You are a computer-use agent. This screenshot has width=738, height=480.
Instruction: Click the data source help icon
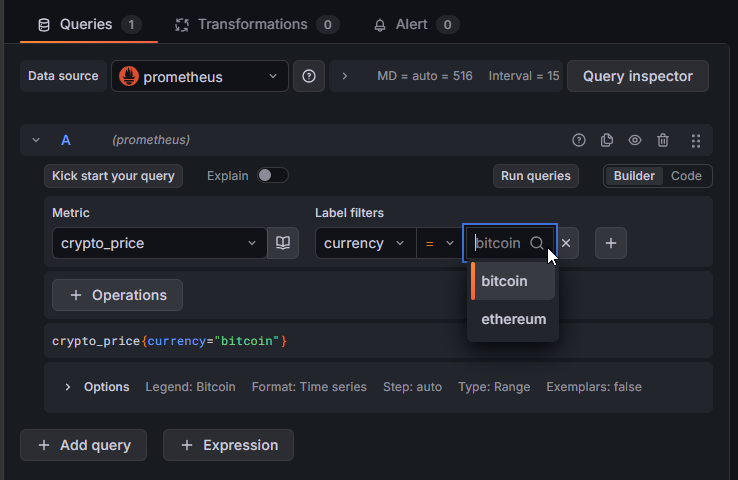(x=309, y=76)
